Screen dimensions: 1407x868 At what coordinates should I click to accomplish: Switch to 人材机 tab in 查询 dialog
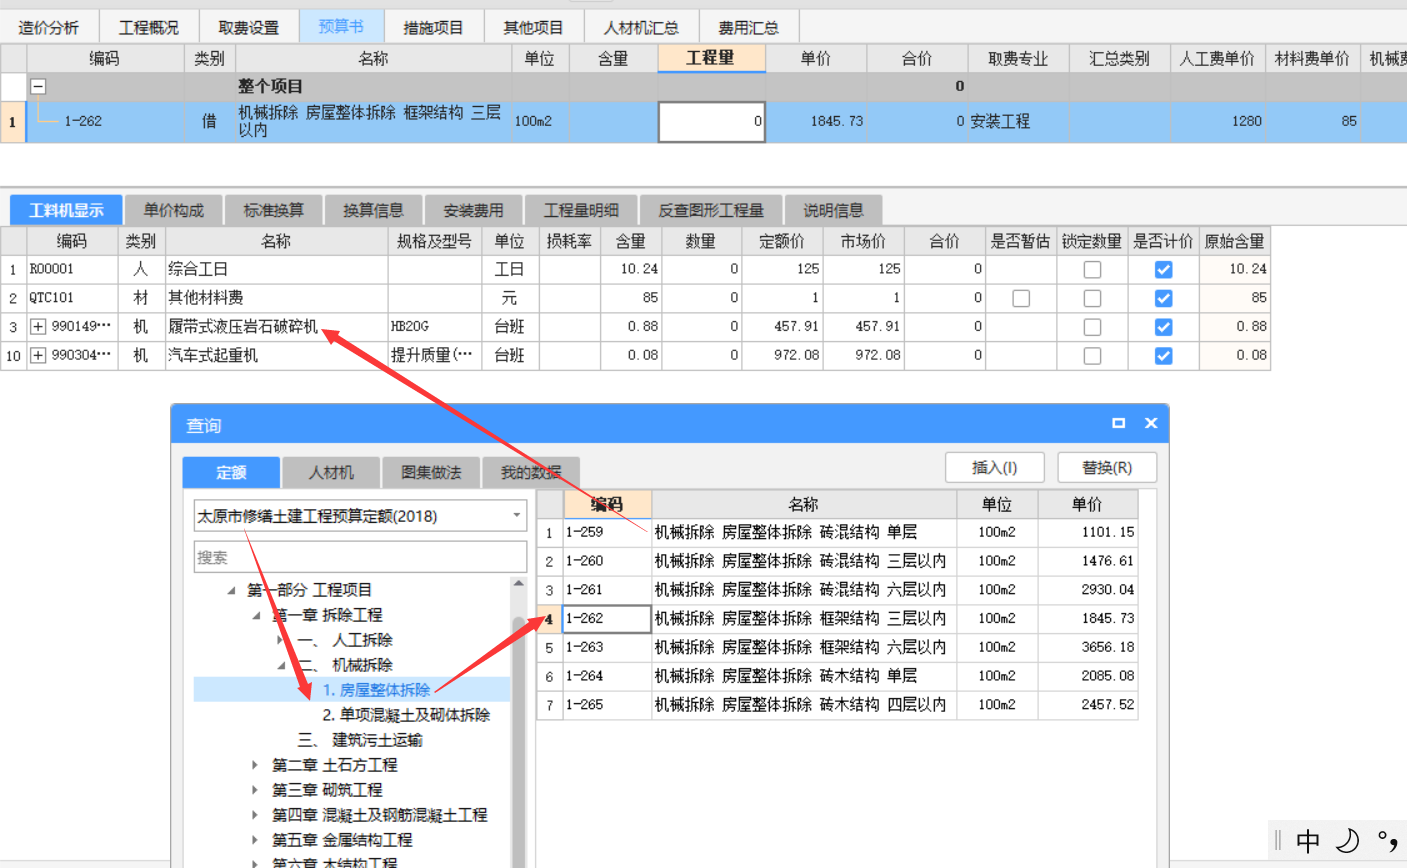pos(331,472)
